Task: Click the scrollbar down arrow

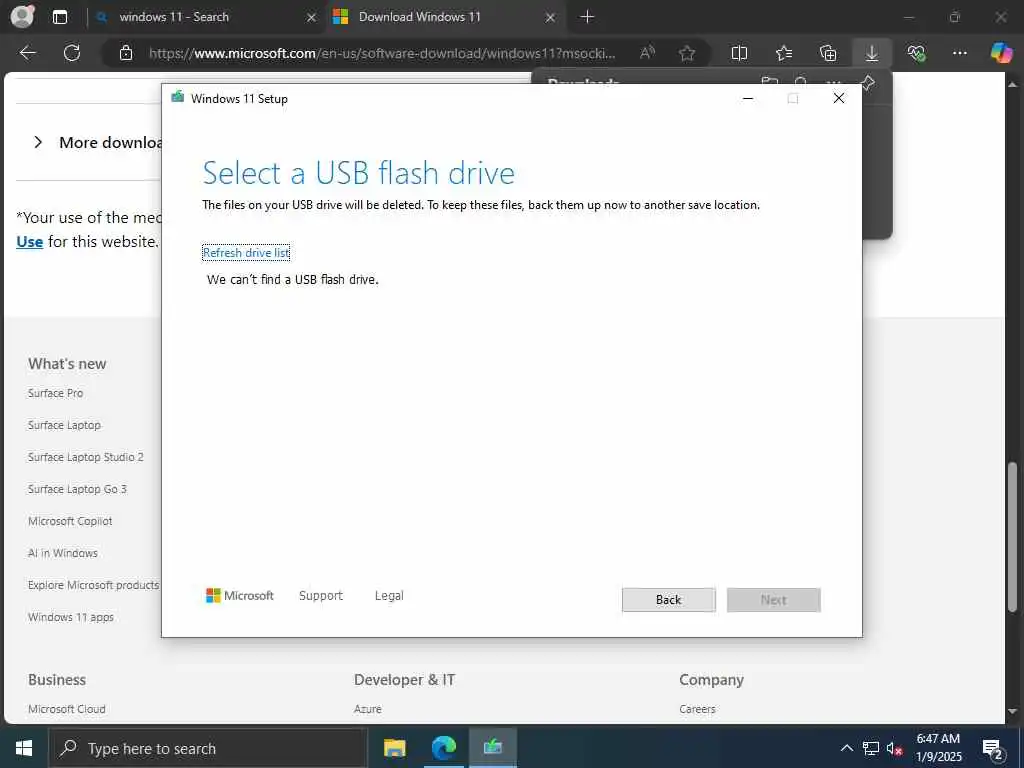Action: pos(1013,711)
